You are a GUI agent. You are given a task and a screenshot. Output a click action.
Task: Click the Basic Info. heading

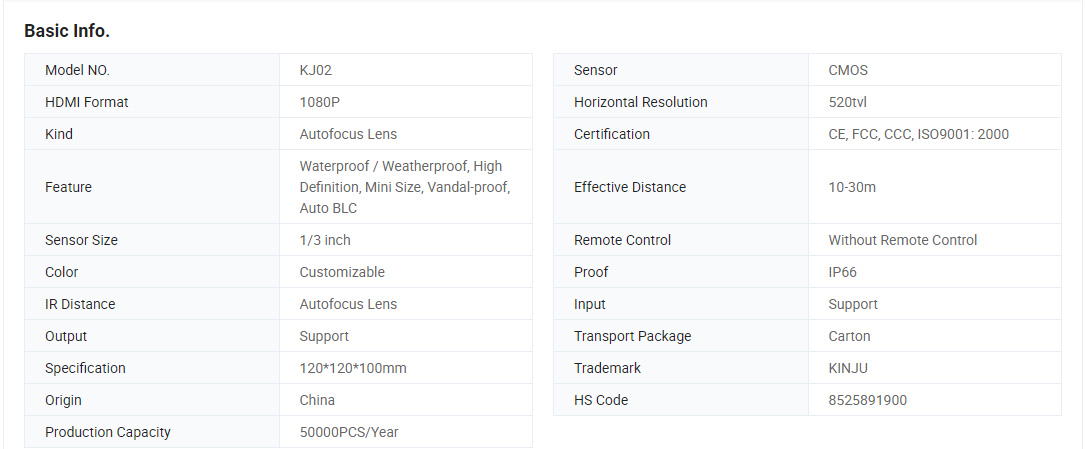point(67,31)
